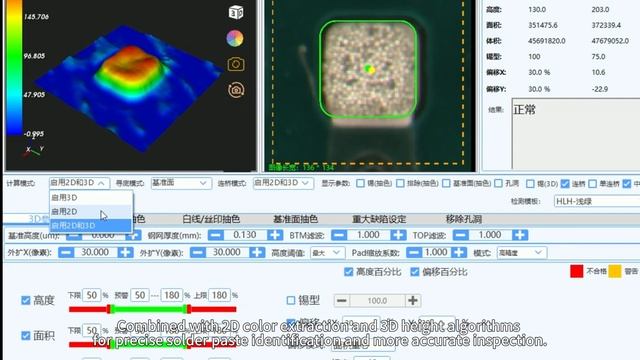This screenshot has height=360, width=640.
Task: Decrease Pad缩放系数 with the minus button
Action: pyautogui.click(x=413, y=253)
